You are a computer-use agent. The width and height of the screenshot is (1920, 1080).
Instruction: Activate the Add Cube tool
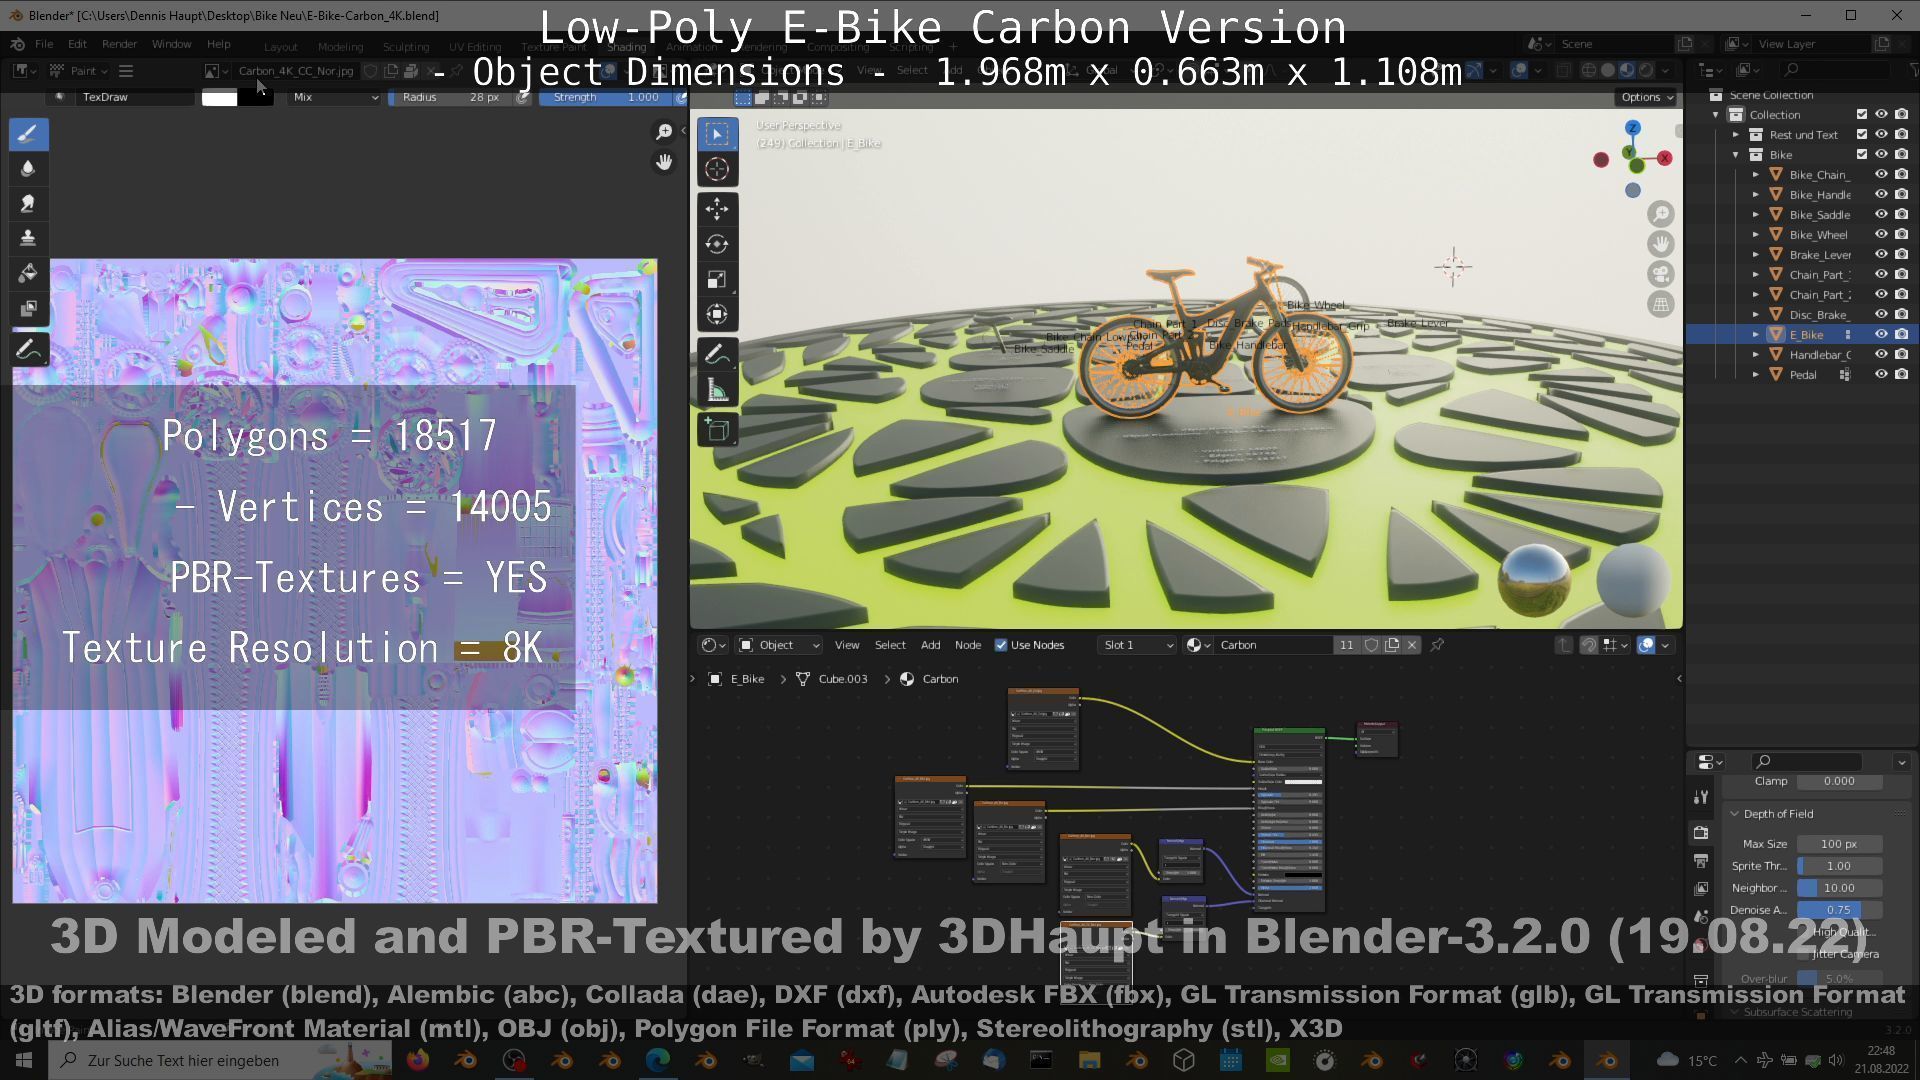pyautogui.click(x=717, y=430)
